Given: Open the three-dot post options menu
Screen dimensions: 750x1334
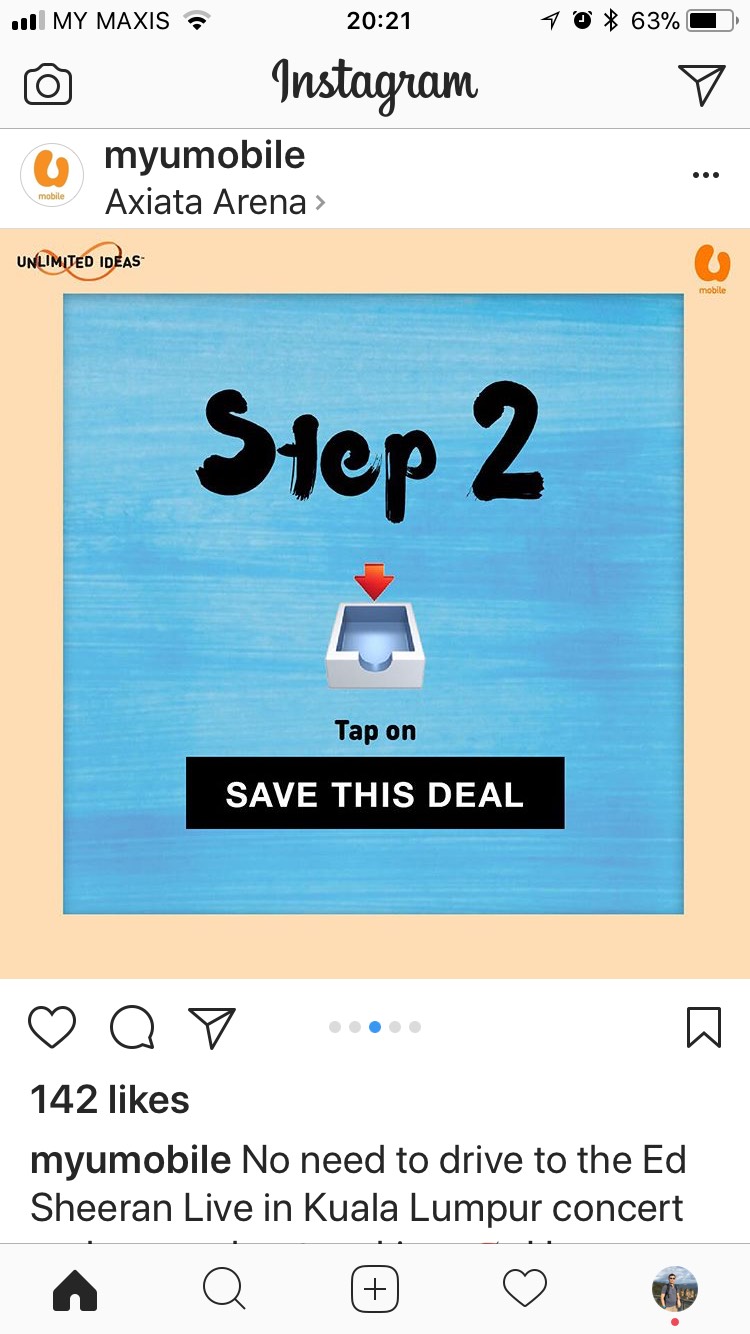Looking at the screenshot, I should [705, 175].
